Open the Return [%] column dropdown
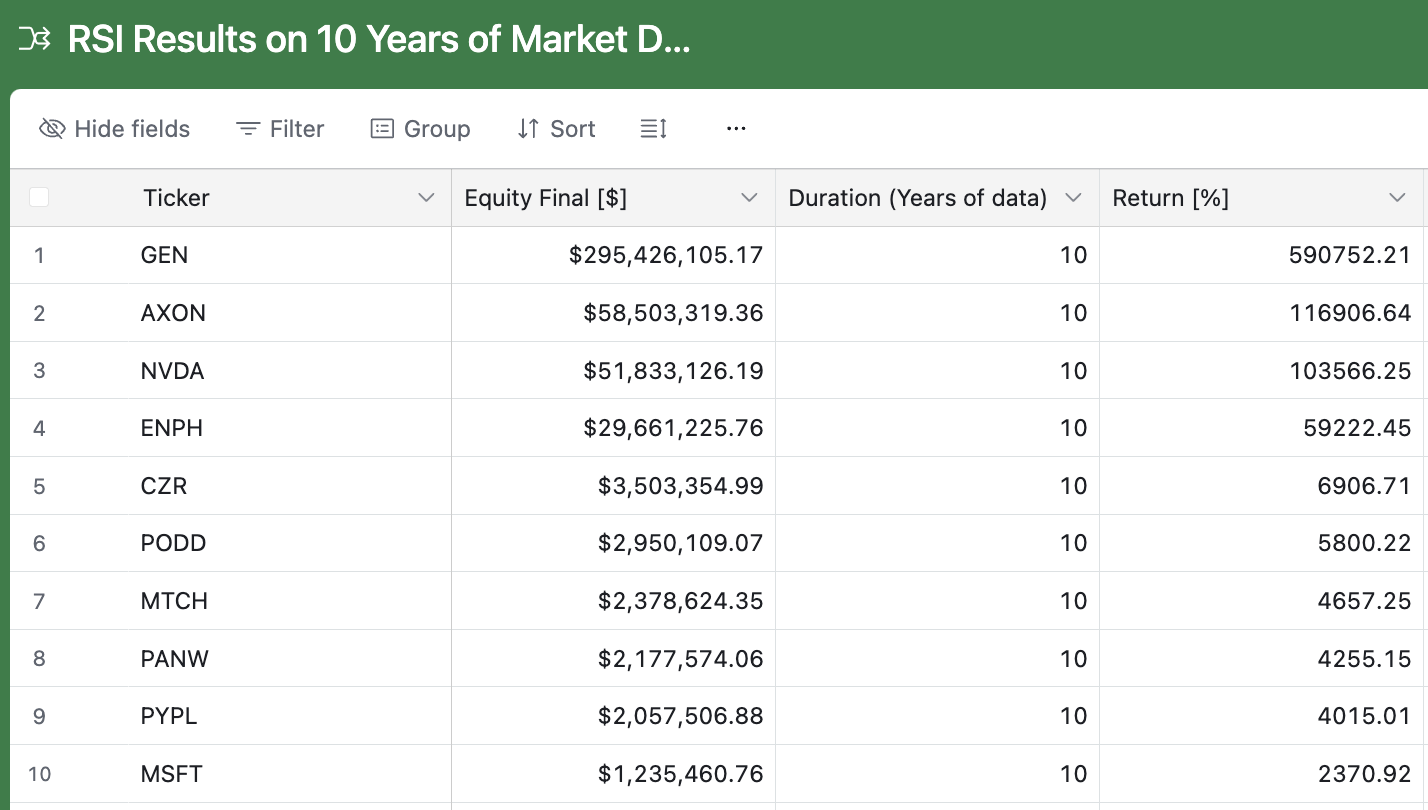The width and height of the screenshot is (1428, 810). tap(1397, 198)
